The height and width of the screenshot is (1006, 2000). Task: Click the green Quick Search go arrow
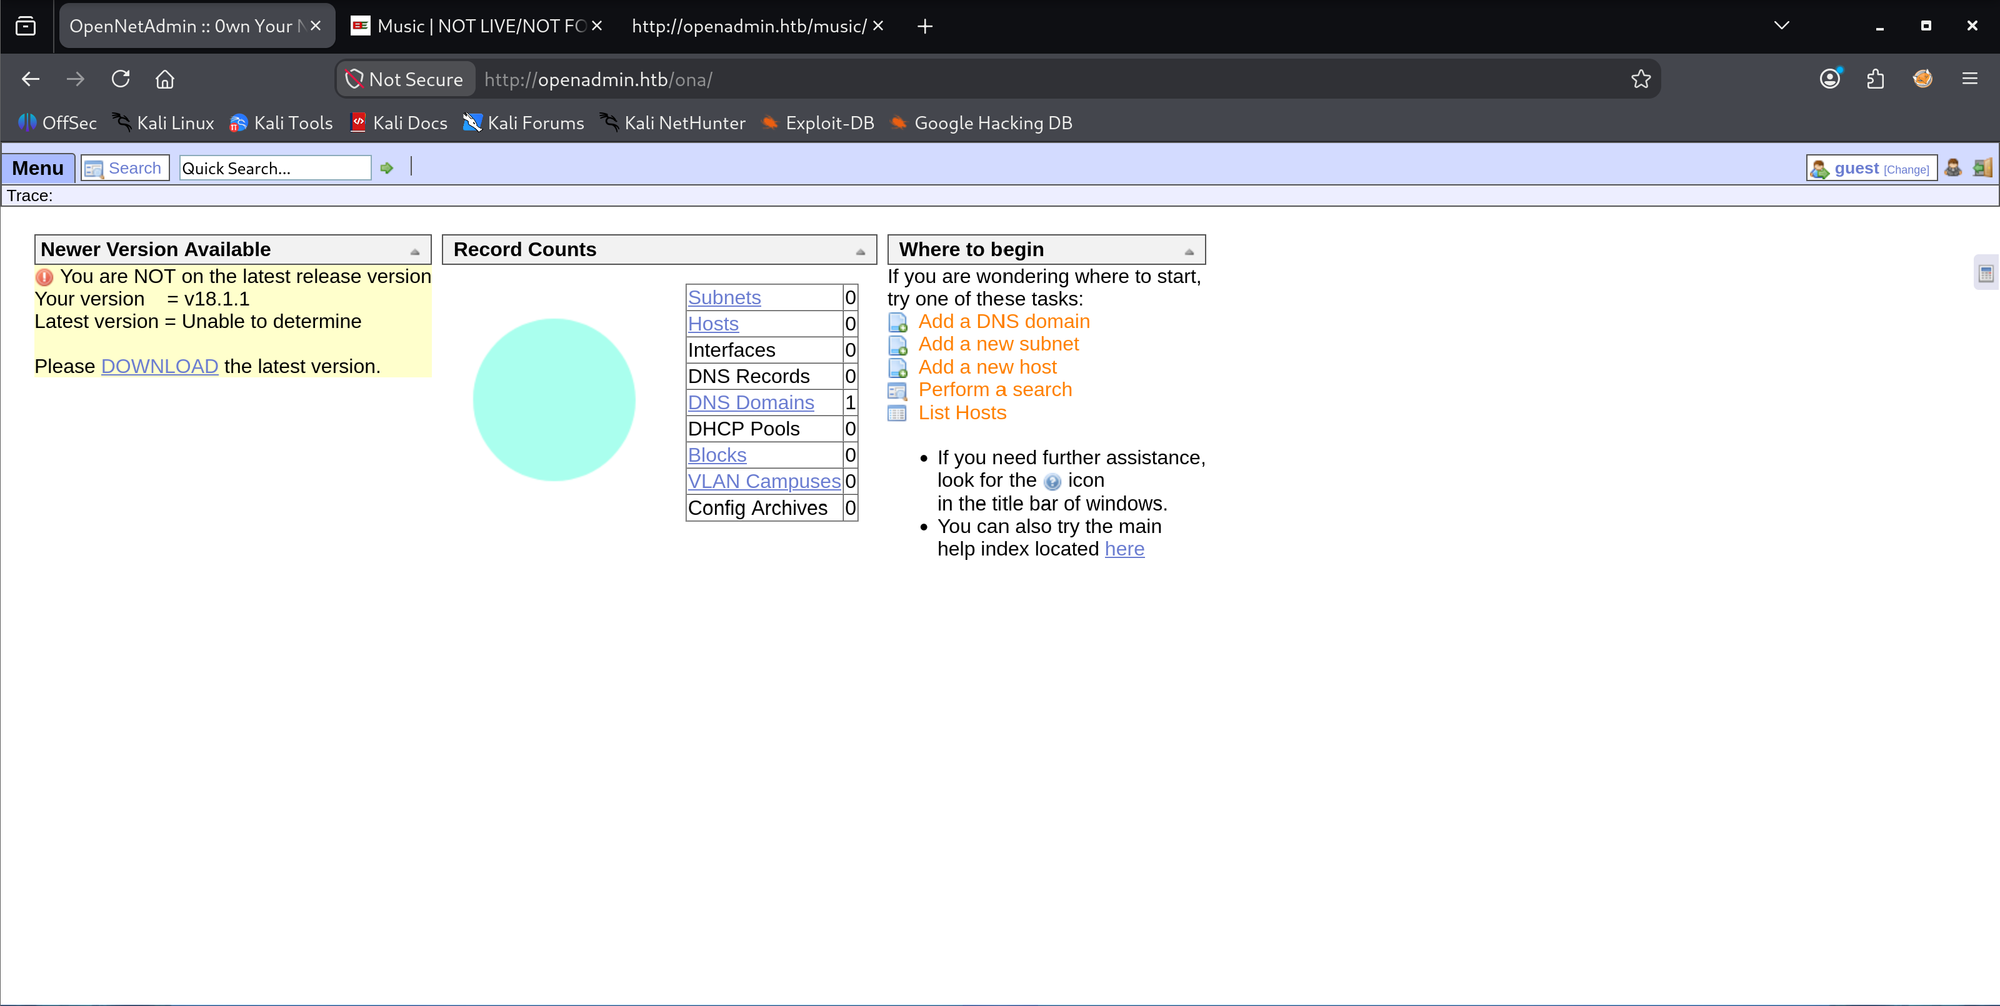(387, 168)
